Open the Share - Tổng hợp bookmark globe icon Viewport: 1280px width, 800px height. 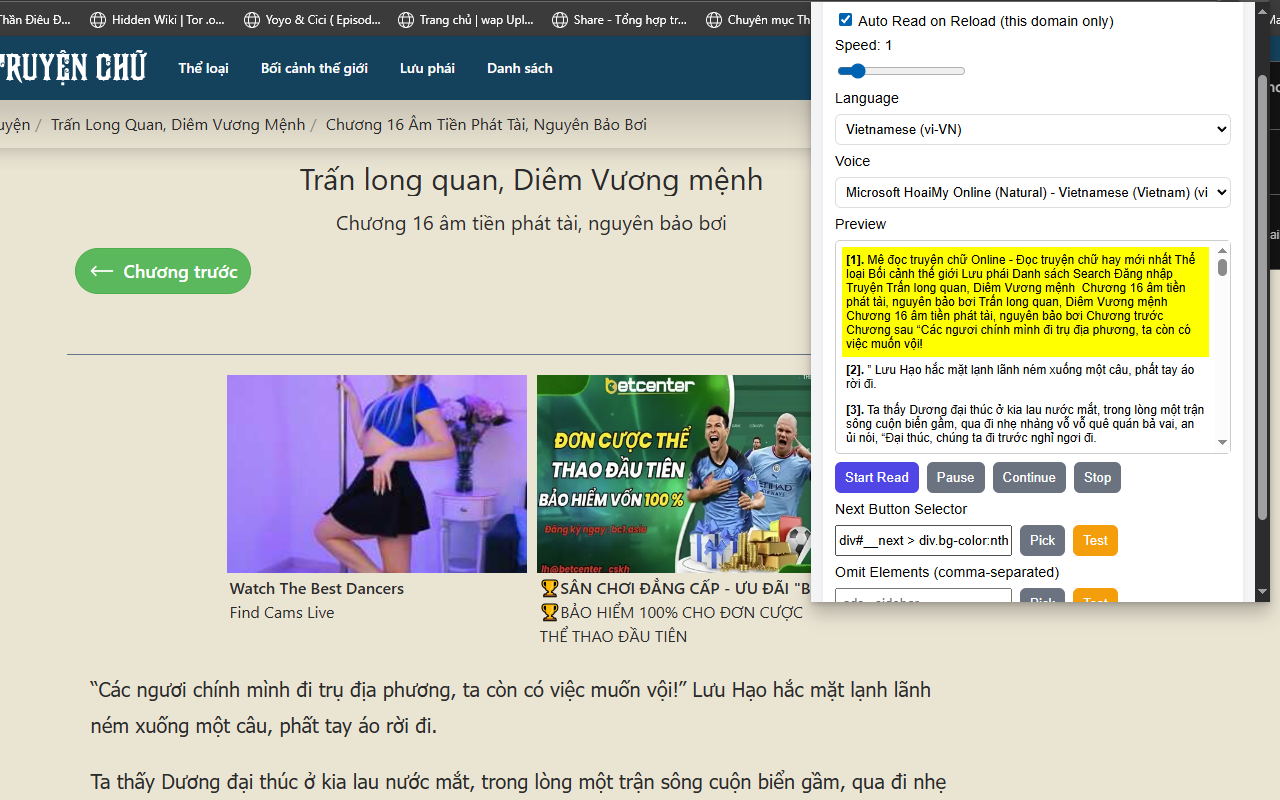point(559,19)
